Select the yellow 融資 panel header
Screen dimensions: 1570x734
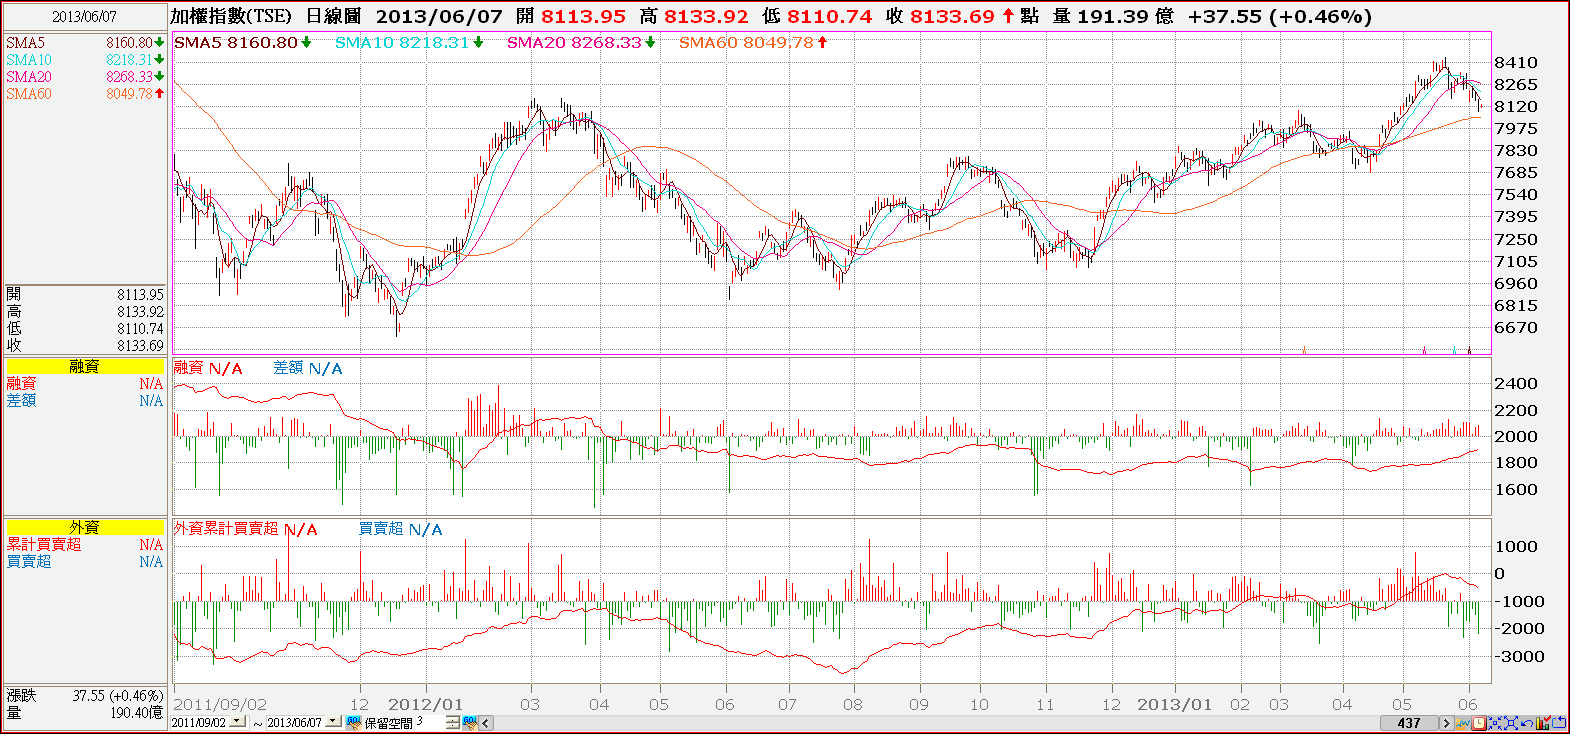(85, 367)
